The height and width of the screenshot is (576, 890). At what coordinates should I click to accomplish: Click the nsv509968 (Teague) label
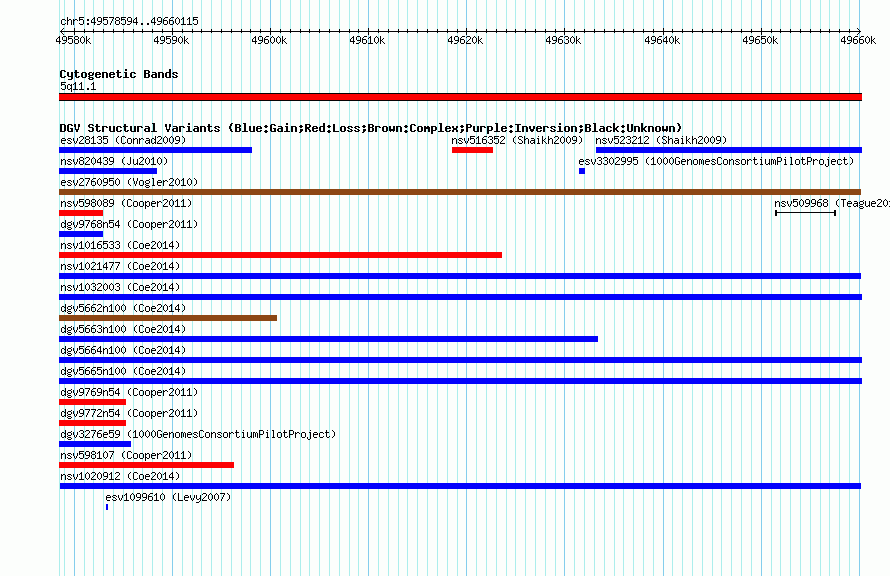click(x=832, y=203)
